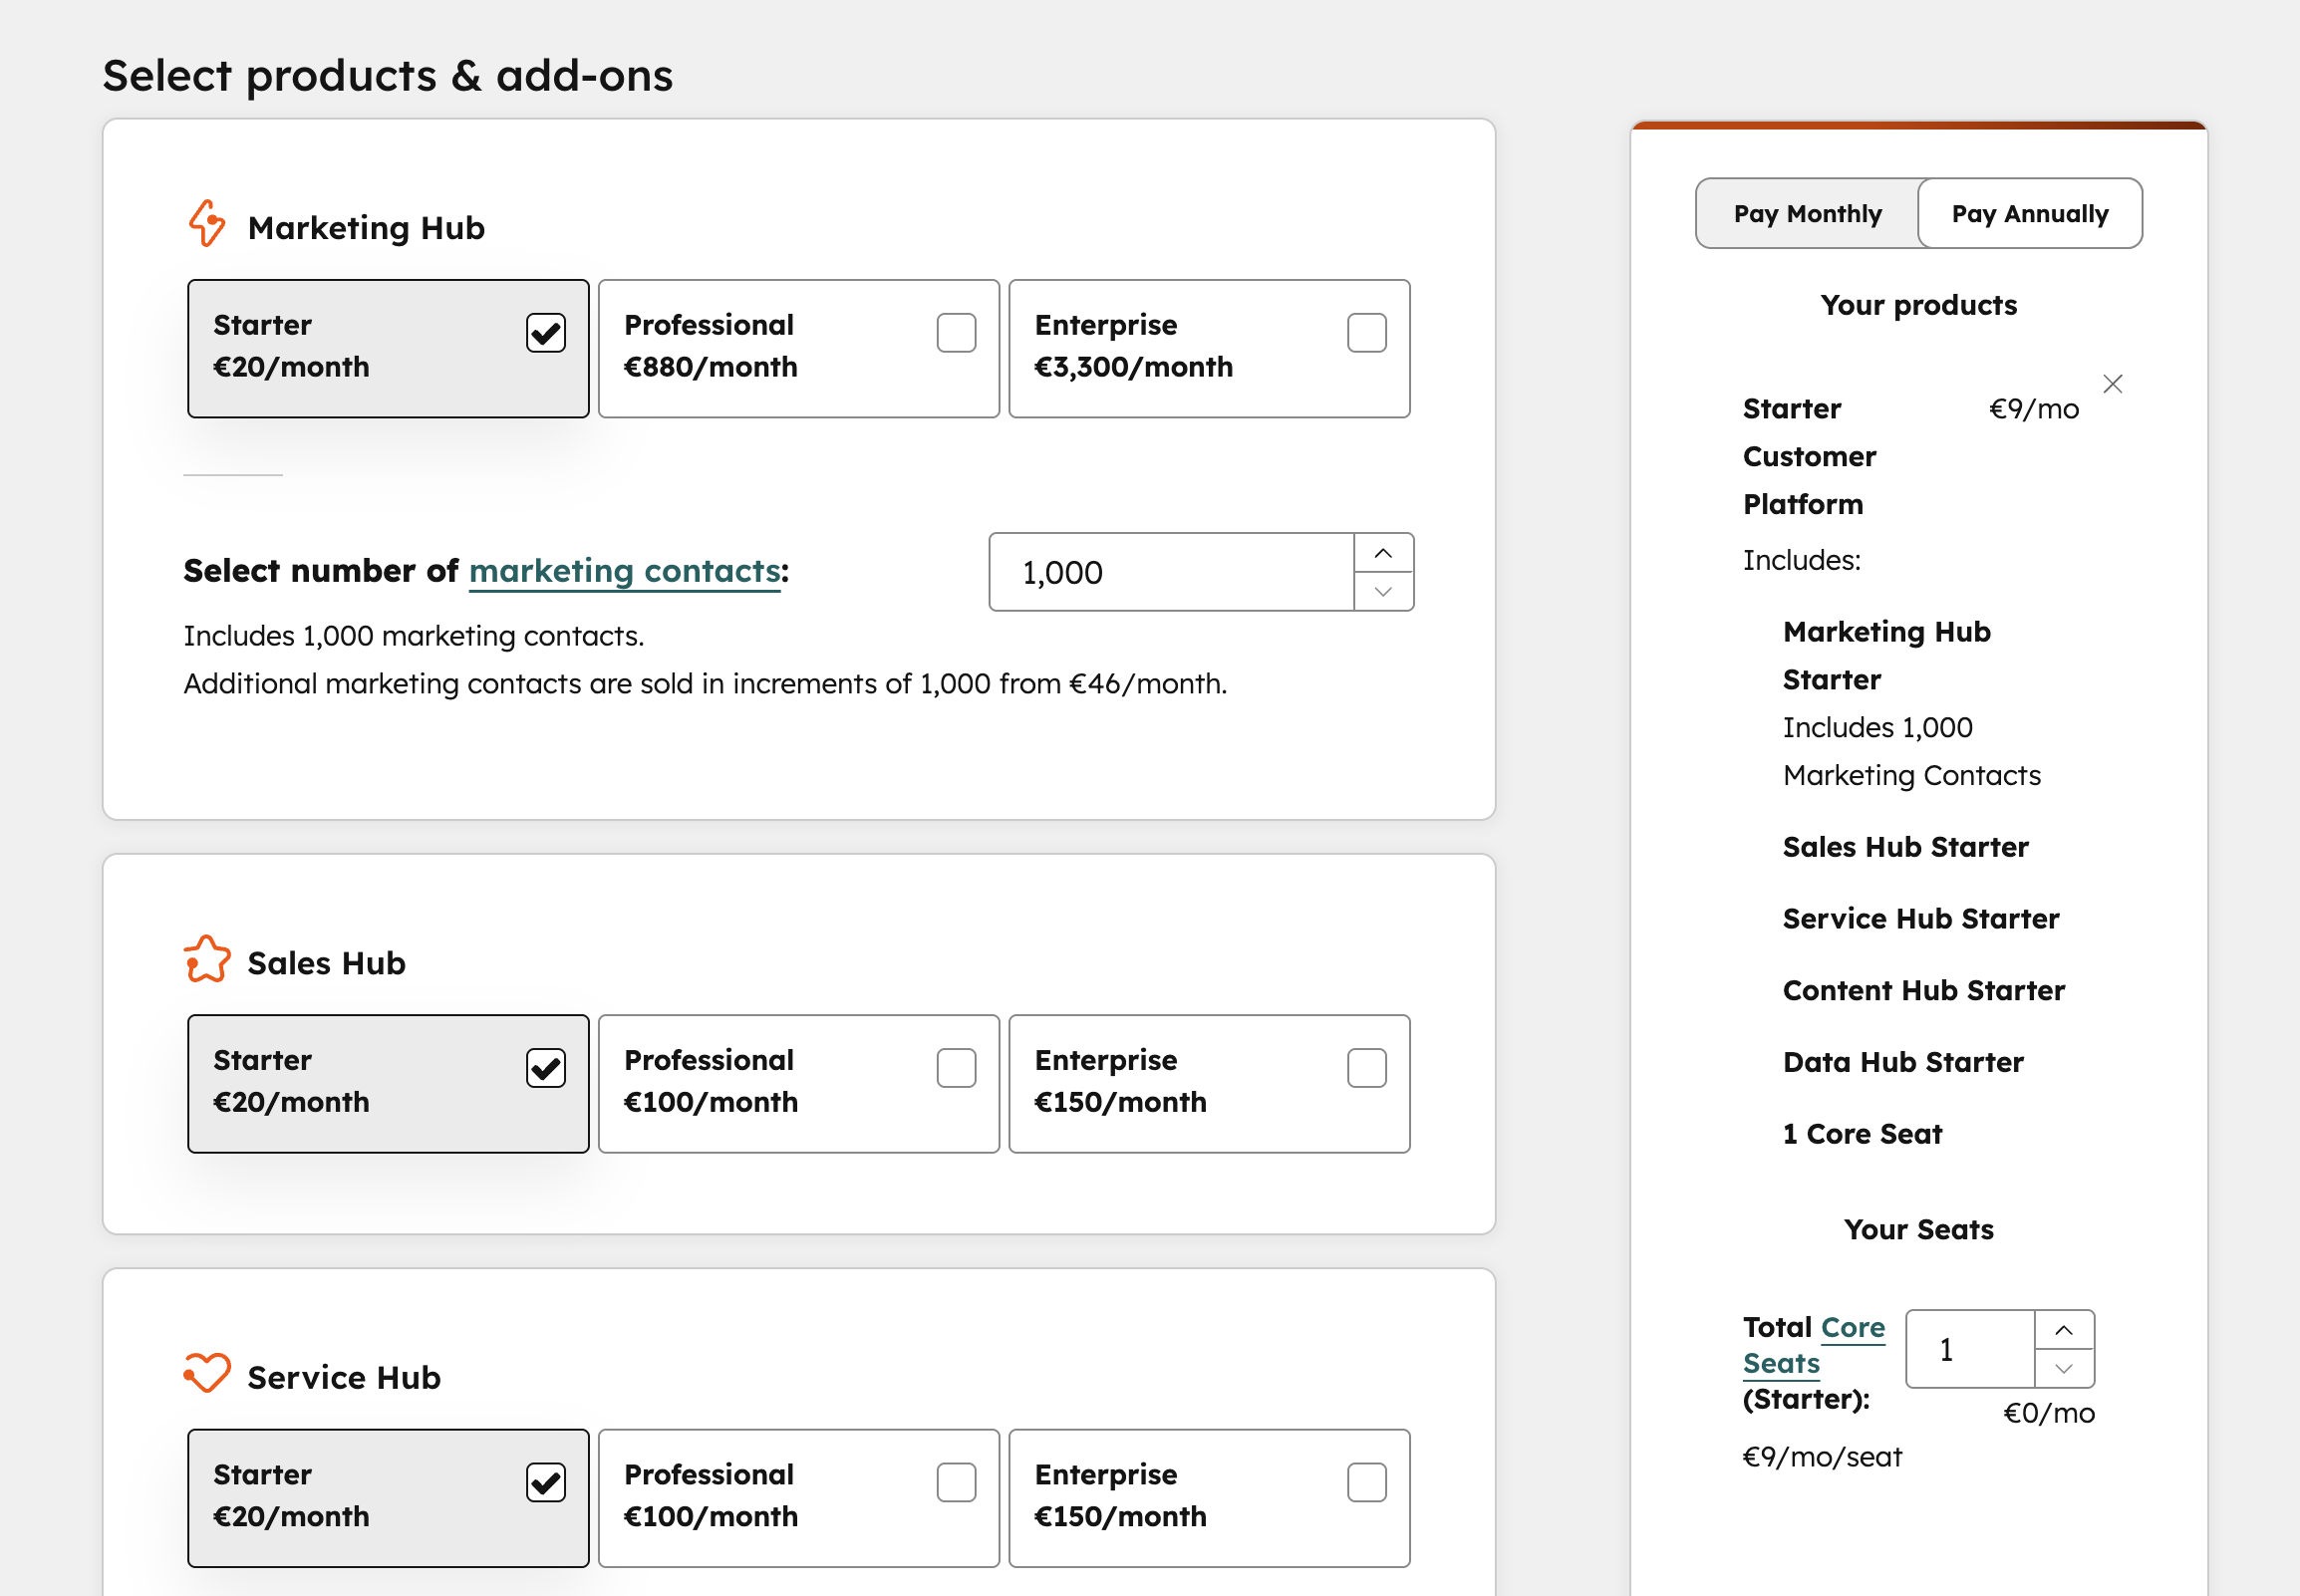Click the Service Hub heart icon
This screenshot has height=1596, width=2300.
click(207, 1374)
